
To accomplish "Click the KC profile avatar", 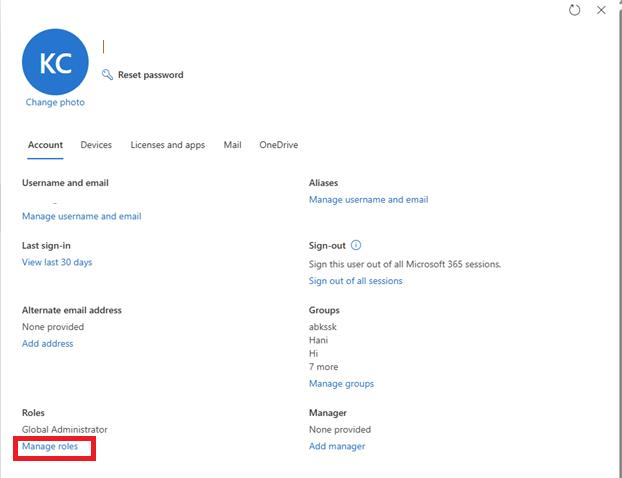I will pyautogui.click(x=55, y=62).
